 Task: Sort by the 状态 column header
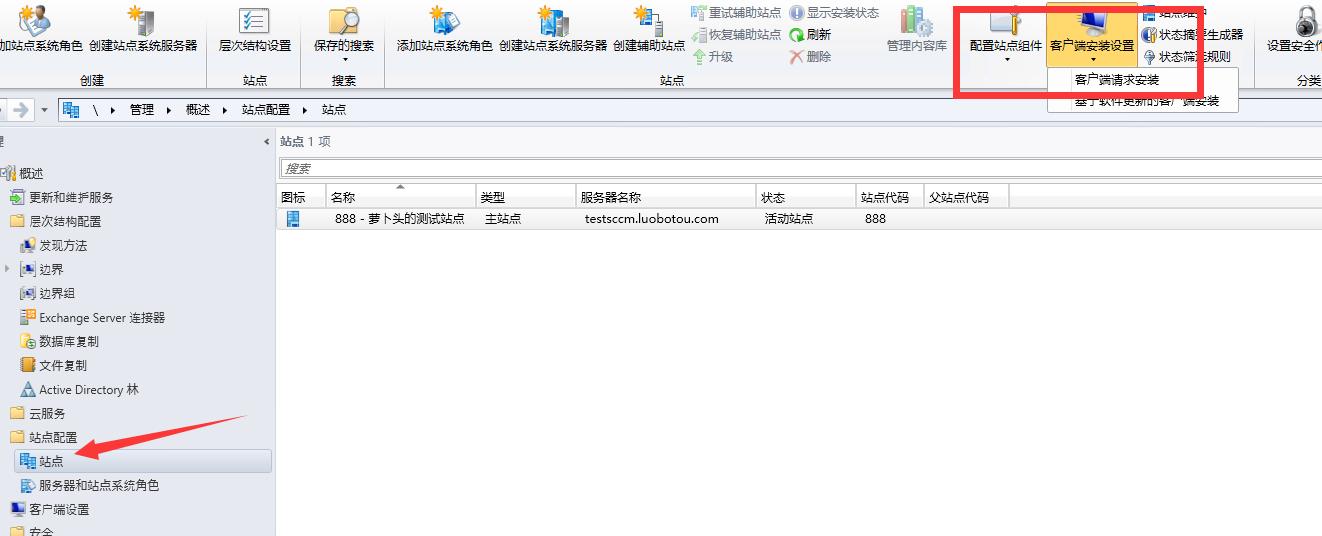806,196
